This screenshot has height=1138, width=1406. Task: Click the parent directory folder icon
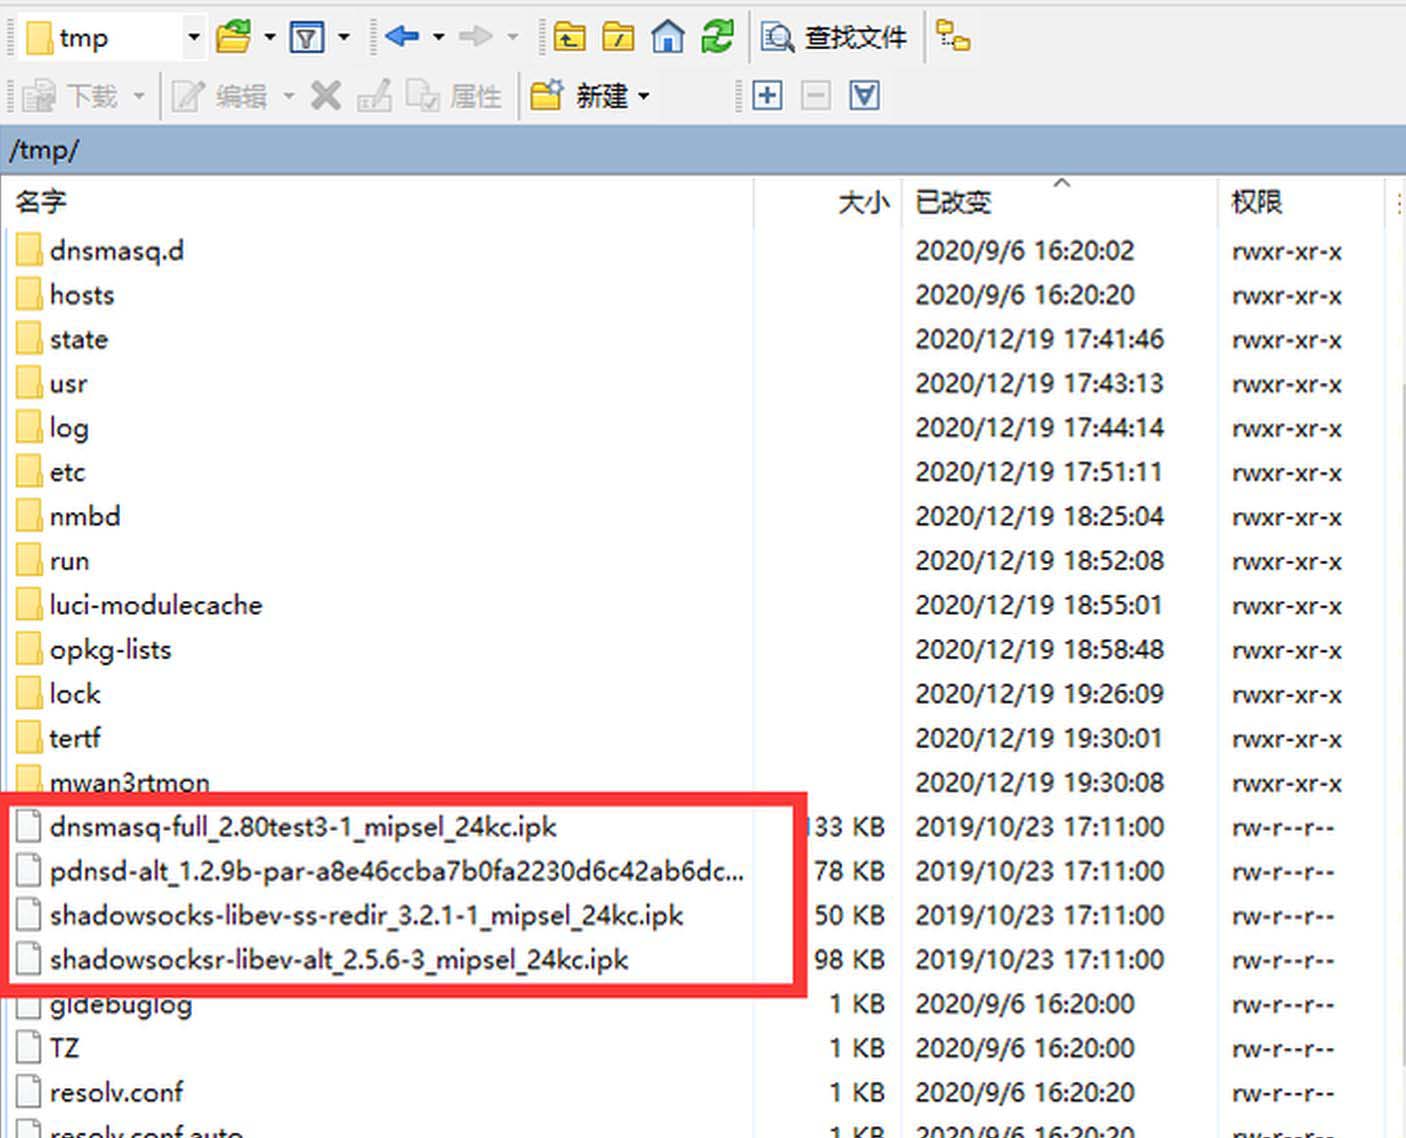[x=570, y=37]
